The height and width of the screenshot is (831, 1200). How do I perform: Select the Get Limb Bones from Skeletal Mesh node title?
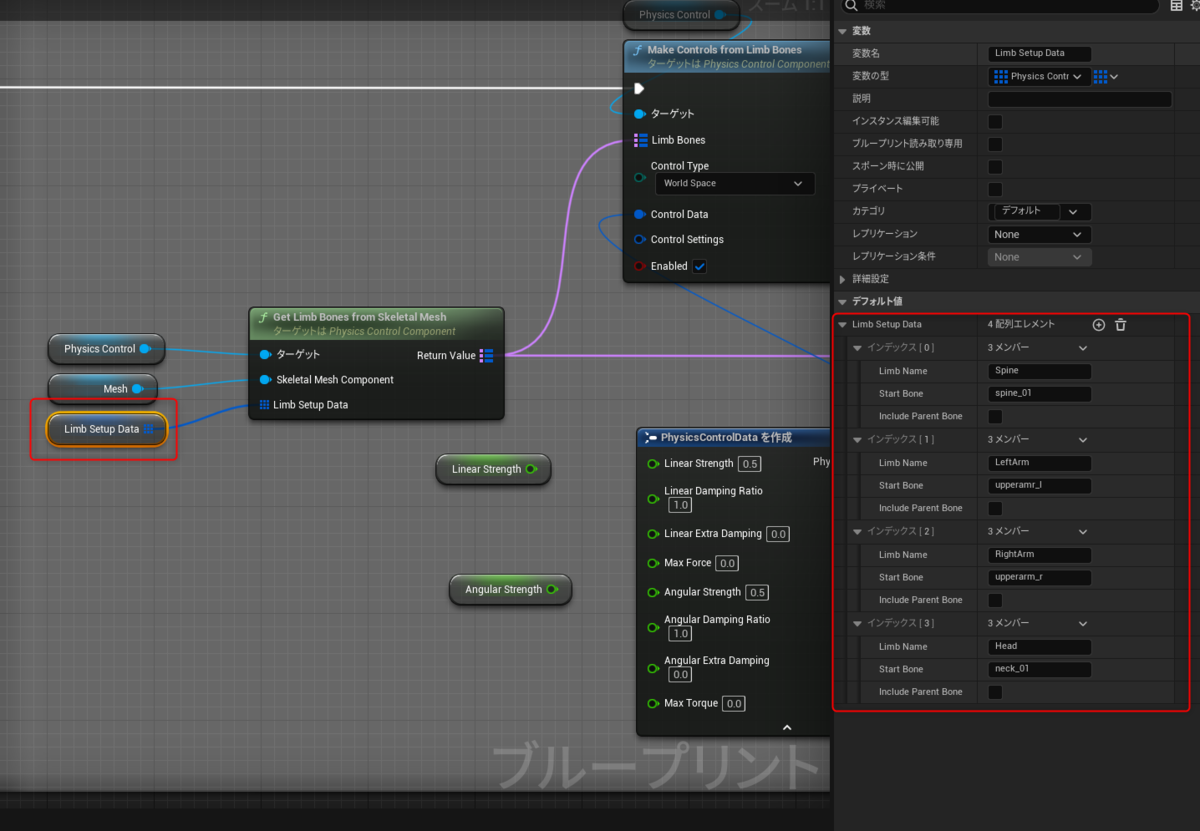360,317
